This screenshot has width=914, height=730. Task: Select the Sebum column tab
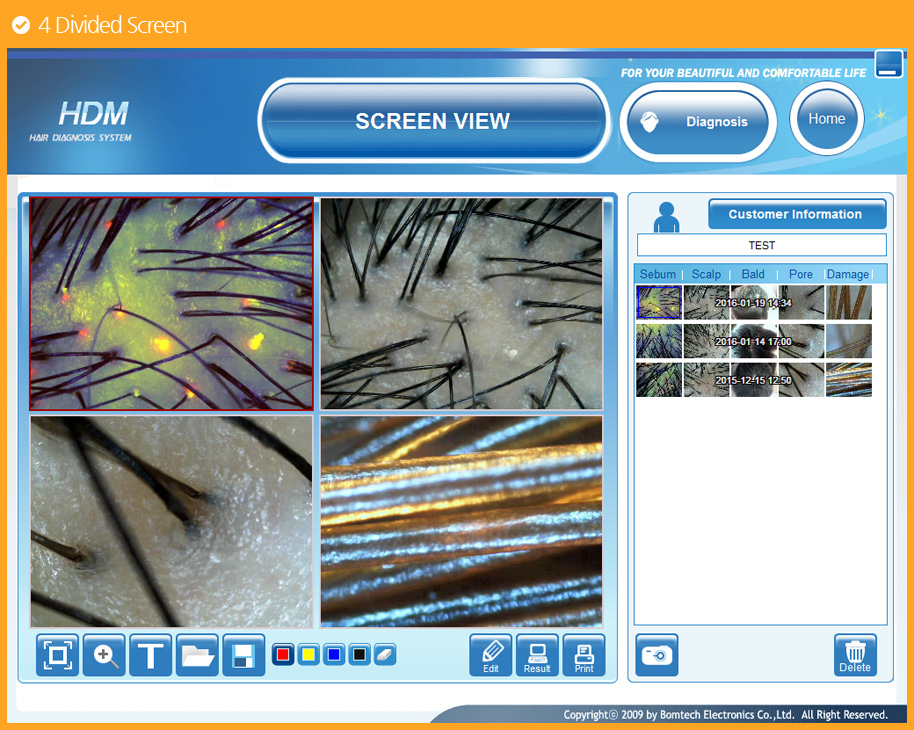click(x=658, y=274)
